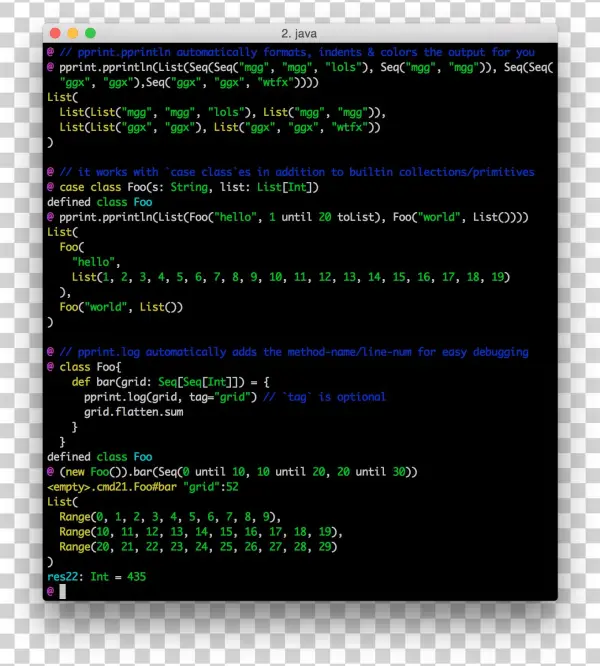This screenshot has height=666, width=600.
Task: Click the Foo("world", List()) output line
Action: click(x=121, y=307)
